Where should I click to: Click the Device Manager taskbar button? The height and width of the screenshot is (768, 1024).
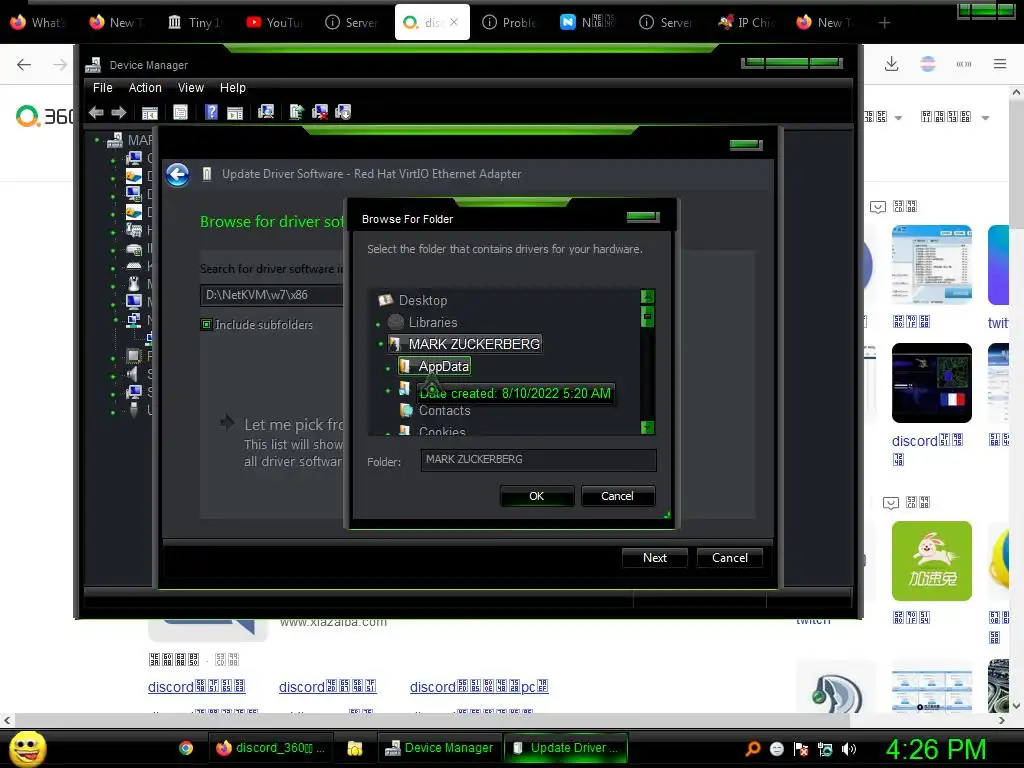[440, 748]
